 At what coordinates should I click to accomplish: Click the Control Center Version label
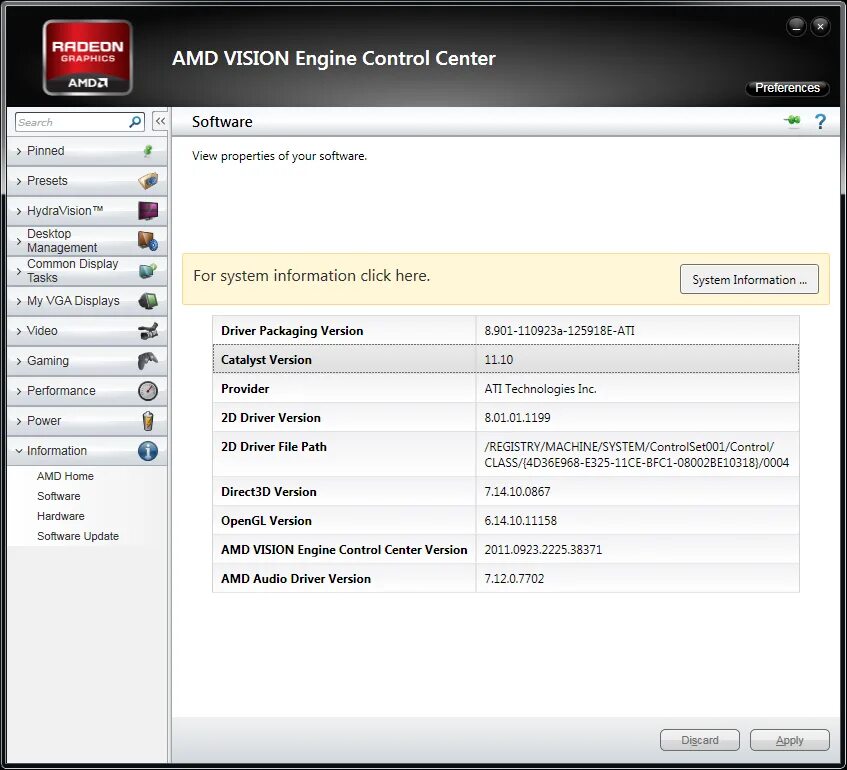click(x=344, y=550)
